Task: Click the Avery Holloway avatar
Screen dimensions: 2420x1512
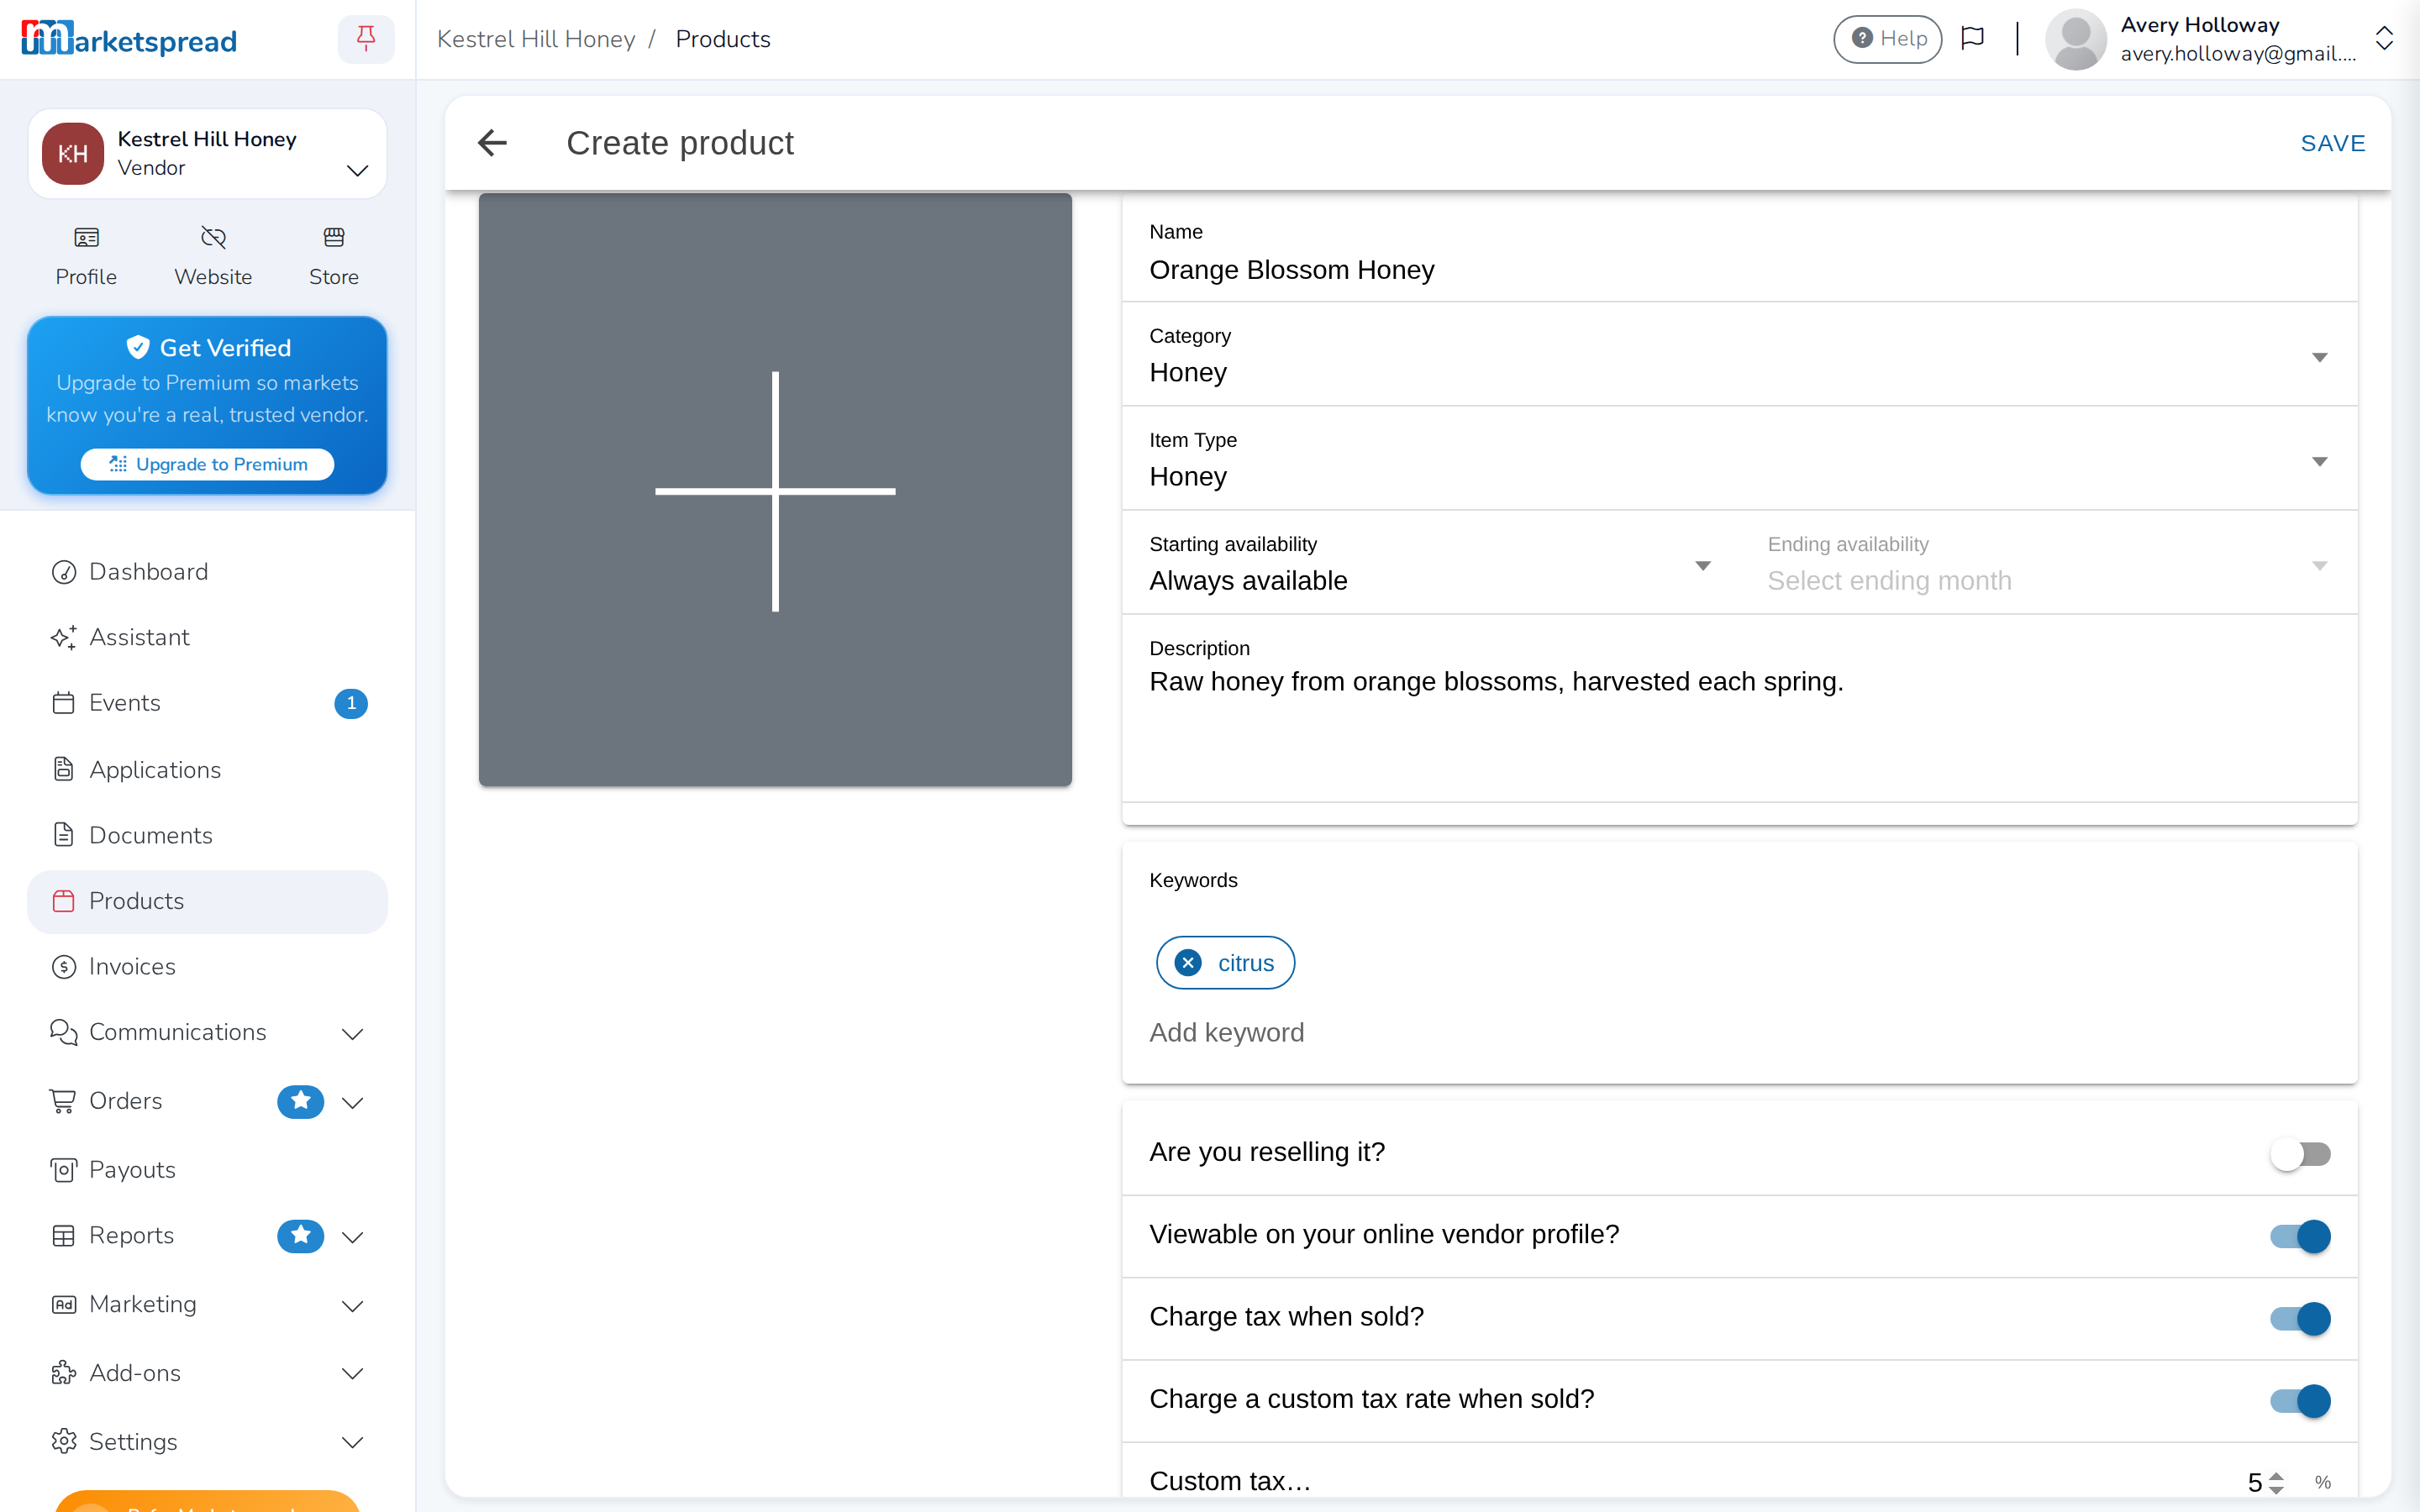Action: point(2076,39)
